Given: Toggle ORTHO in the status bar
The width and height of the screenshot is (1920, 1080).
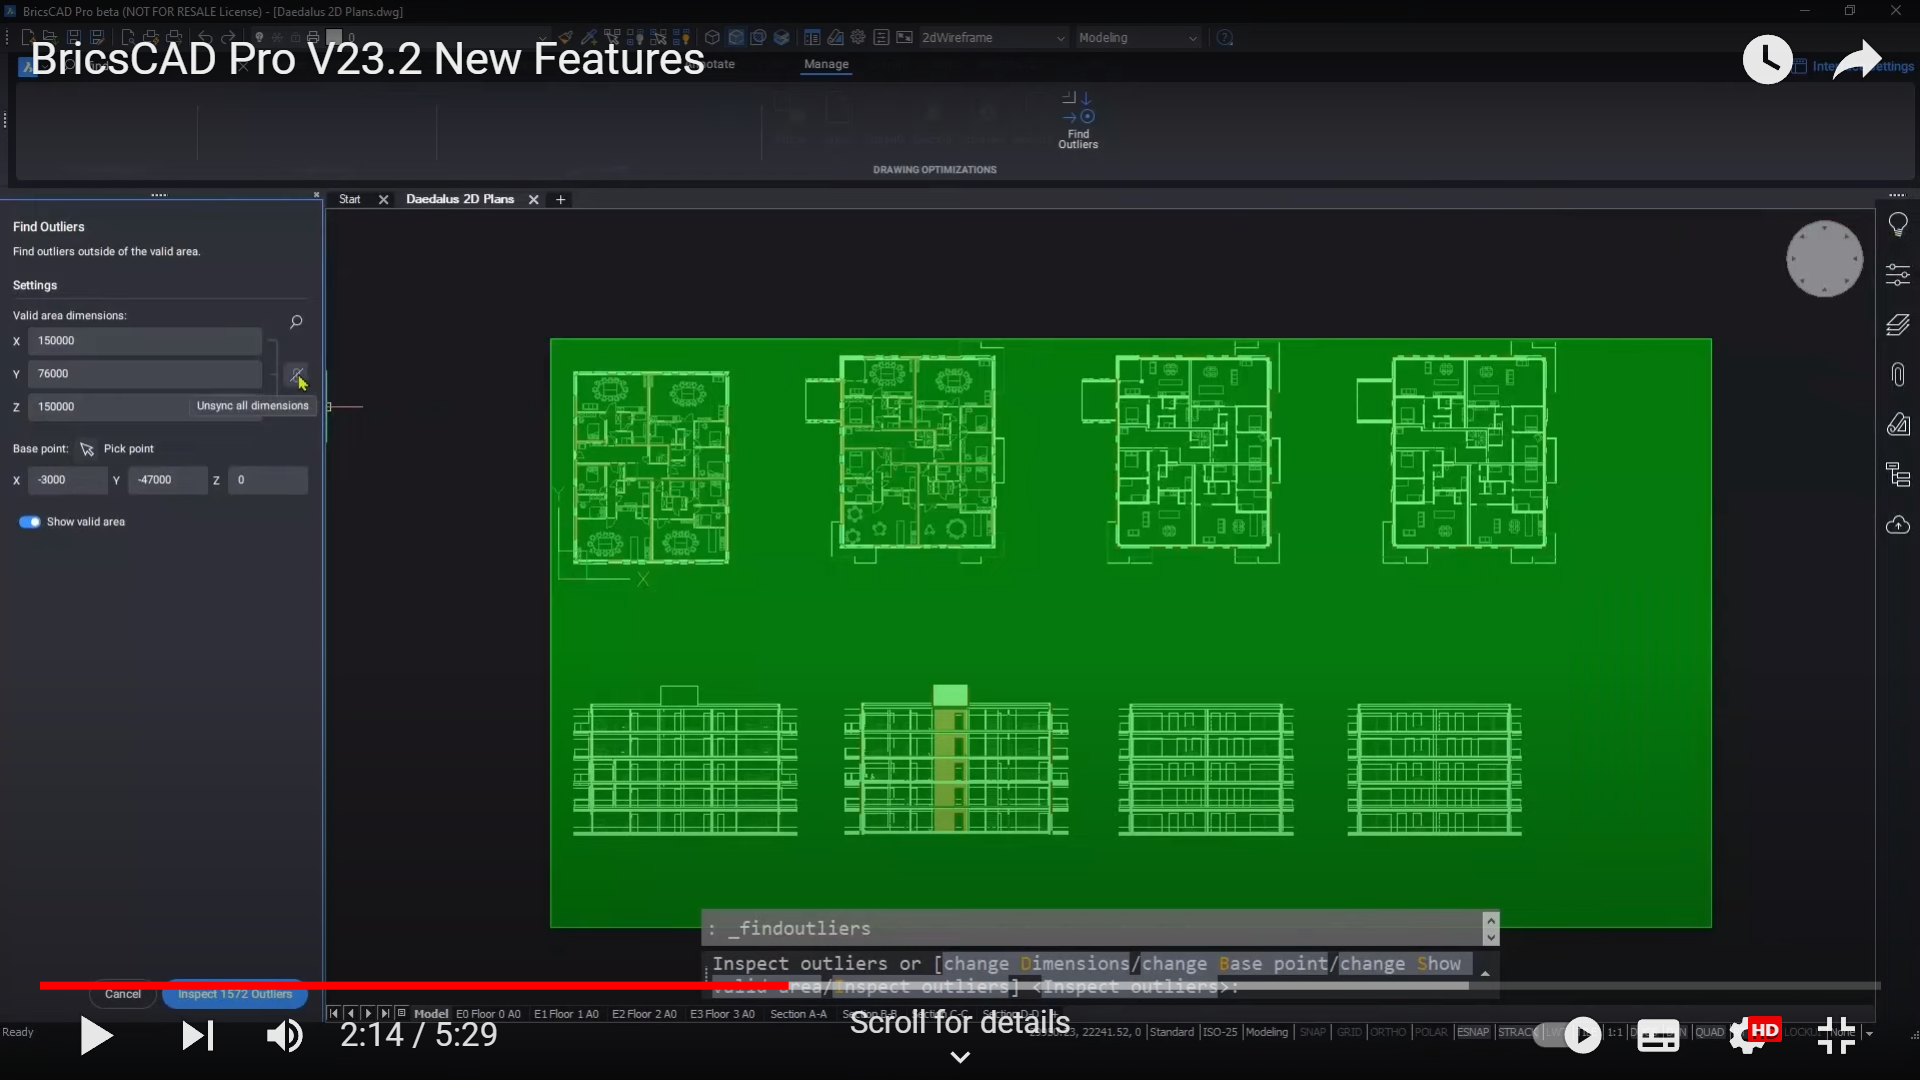Looking at the screenshot, I should point(1387,1032).
